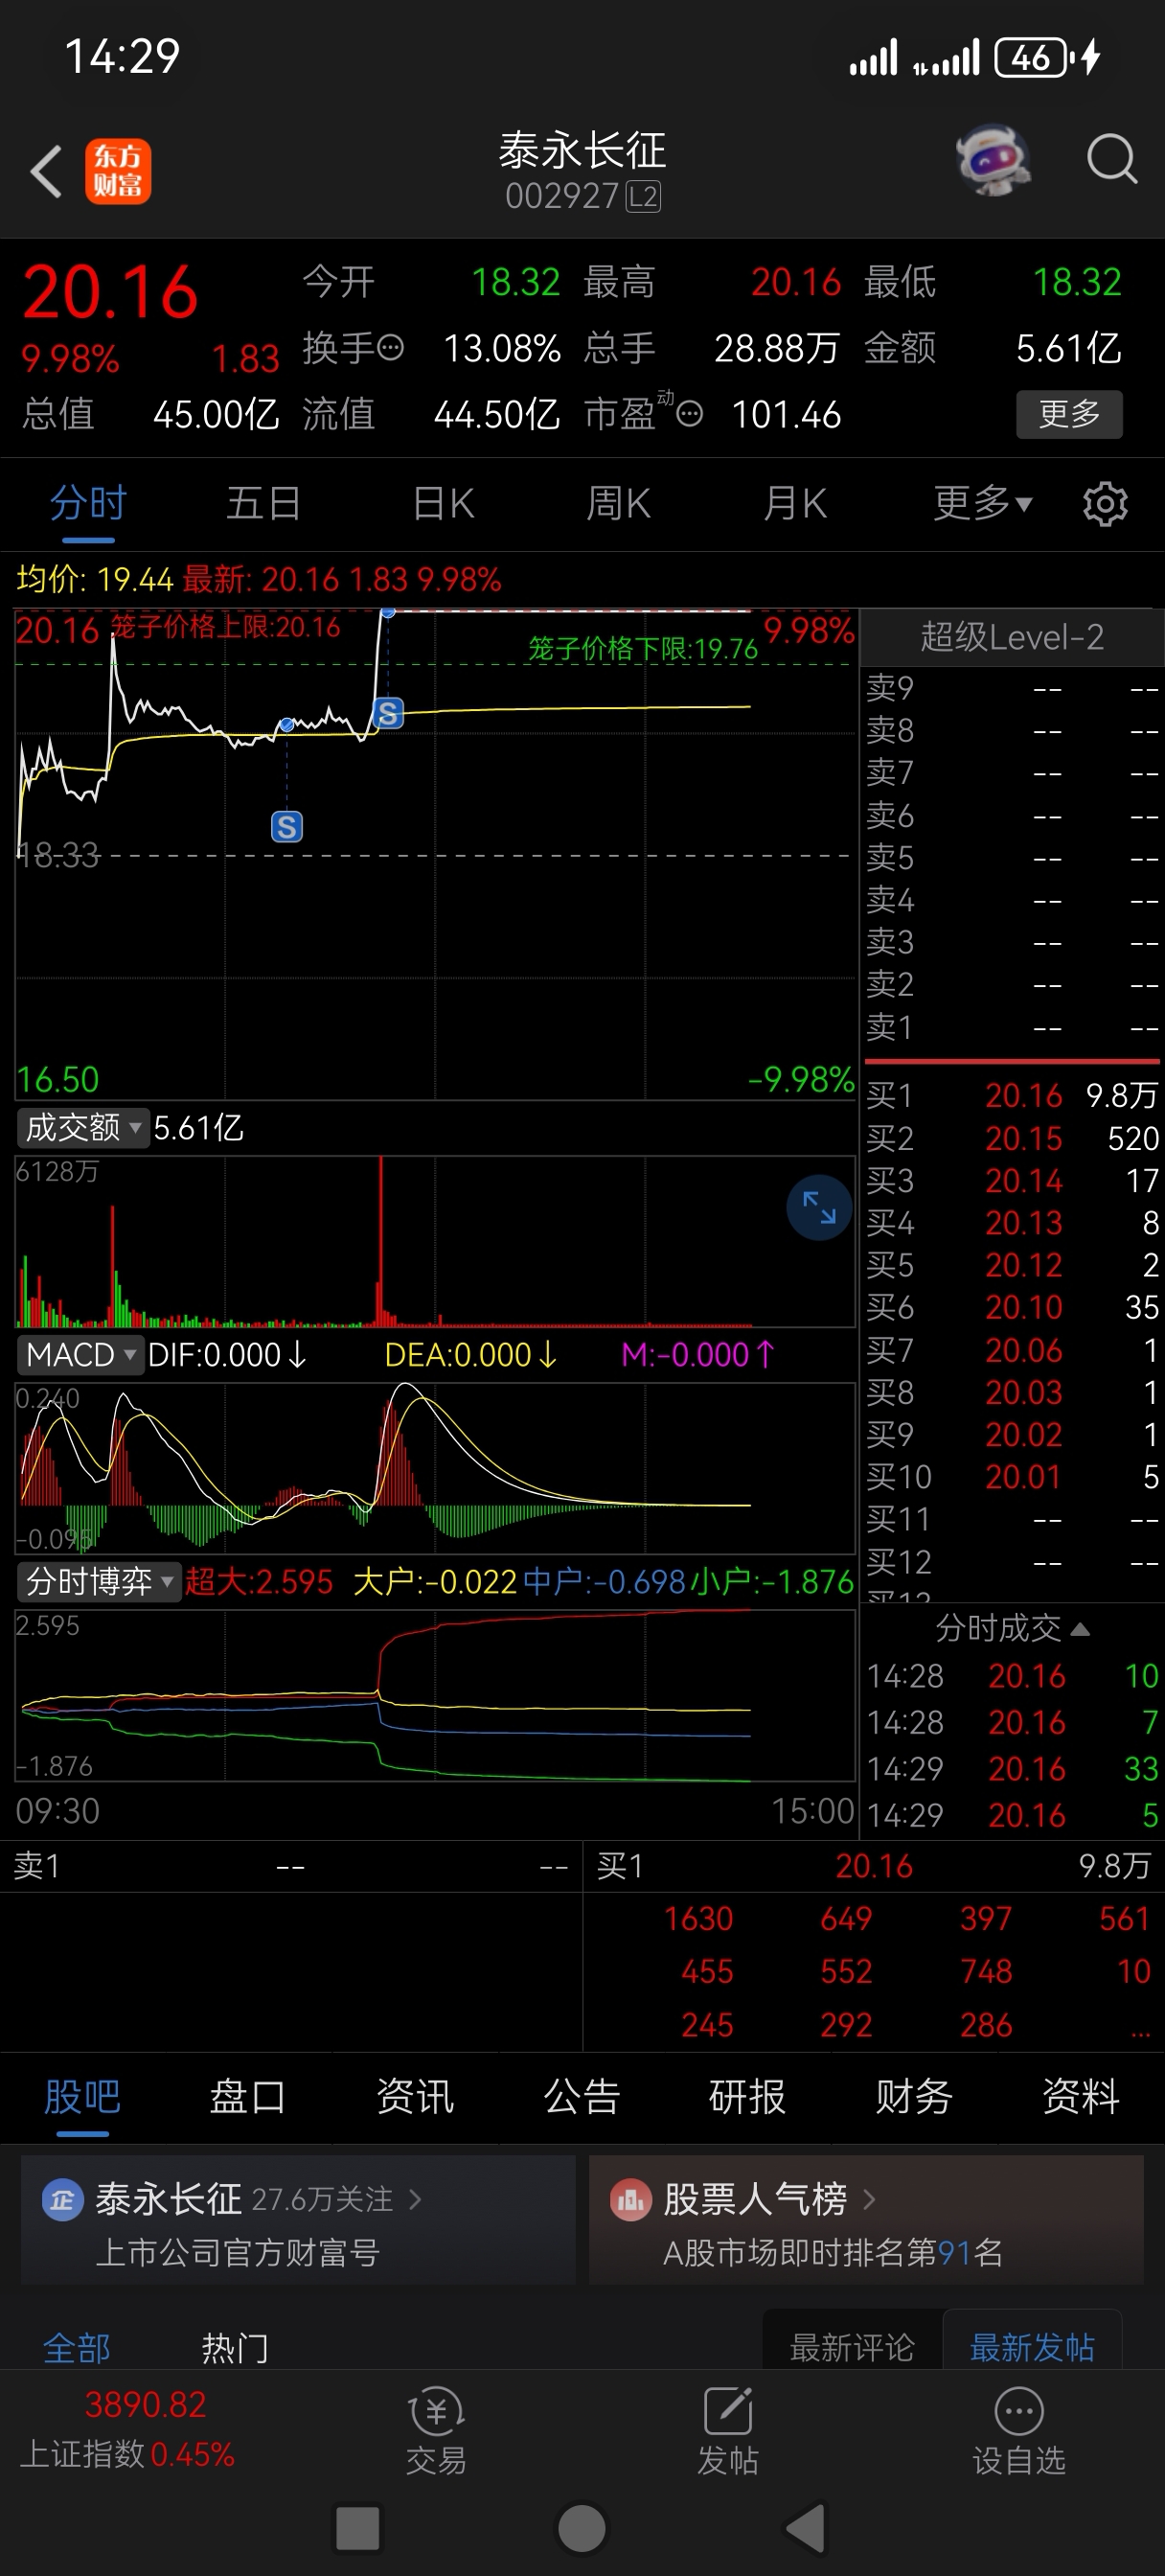Expand buy queue ellipsis
This screenshot has width=1165, height=2576.
point(1140,2031)
